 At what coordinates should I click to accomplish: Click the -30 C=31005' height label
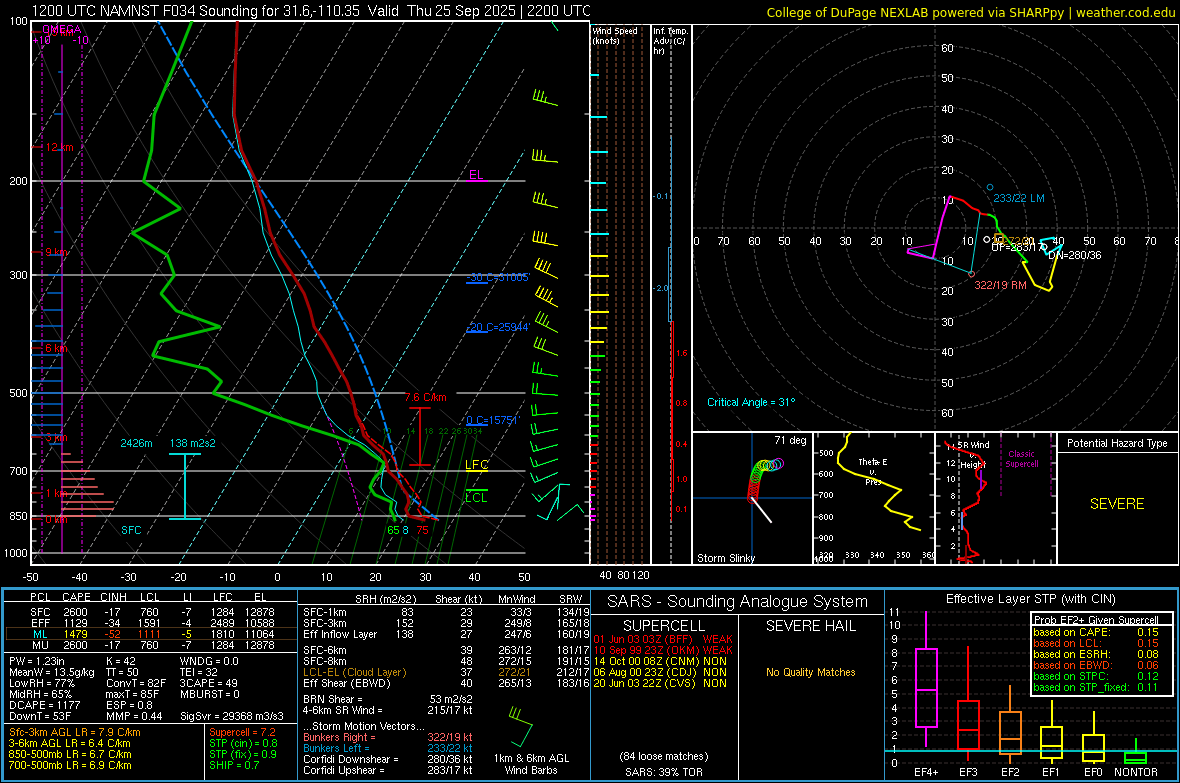click(x=497, y=277)
